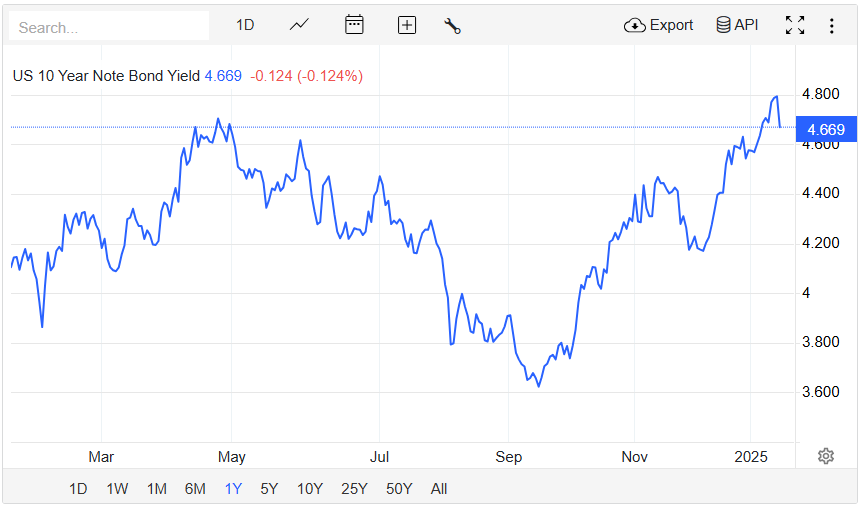Select the All time range

pos(439,489)
